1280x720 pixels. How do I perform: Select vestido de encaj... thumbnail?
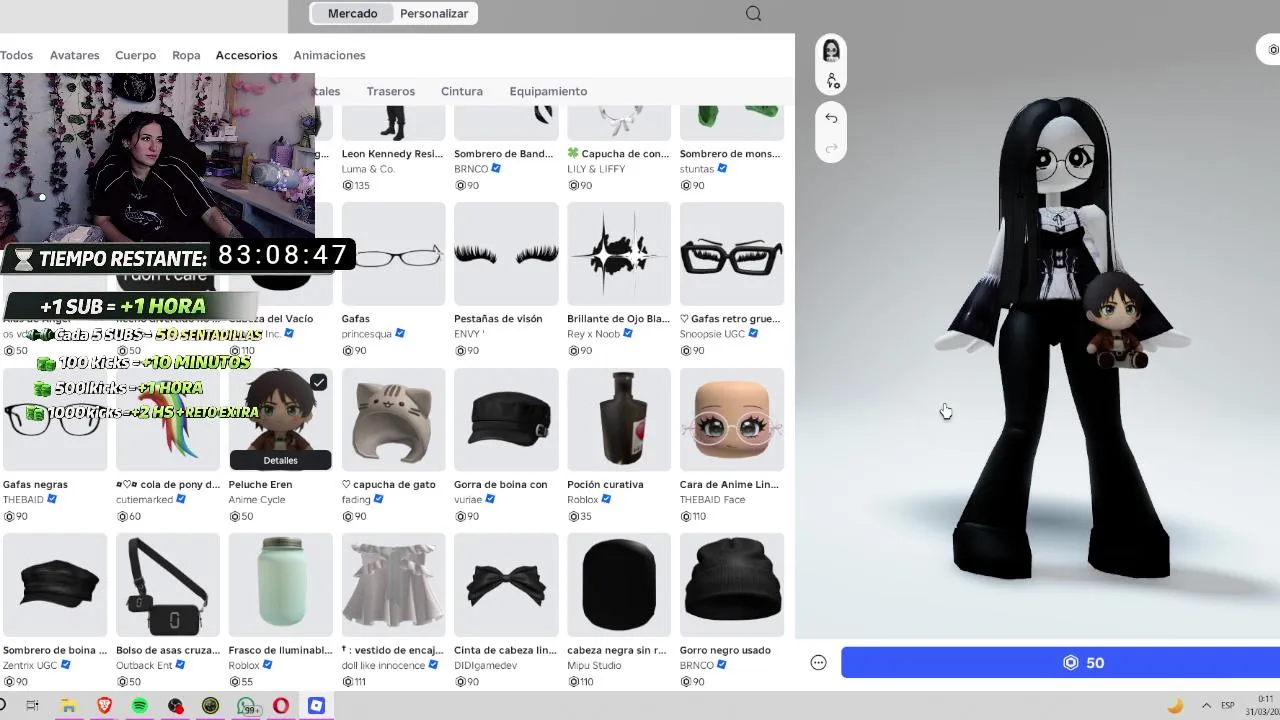click(393, 585)
